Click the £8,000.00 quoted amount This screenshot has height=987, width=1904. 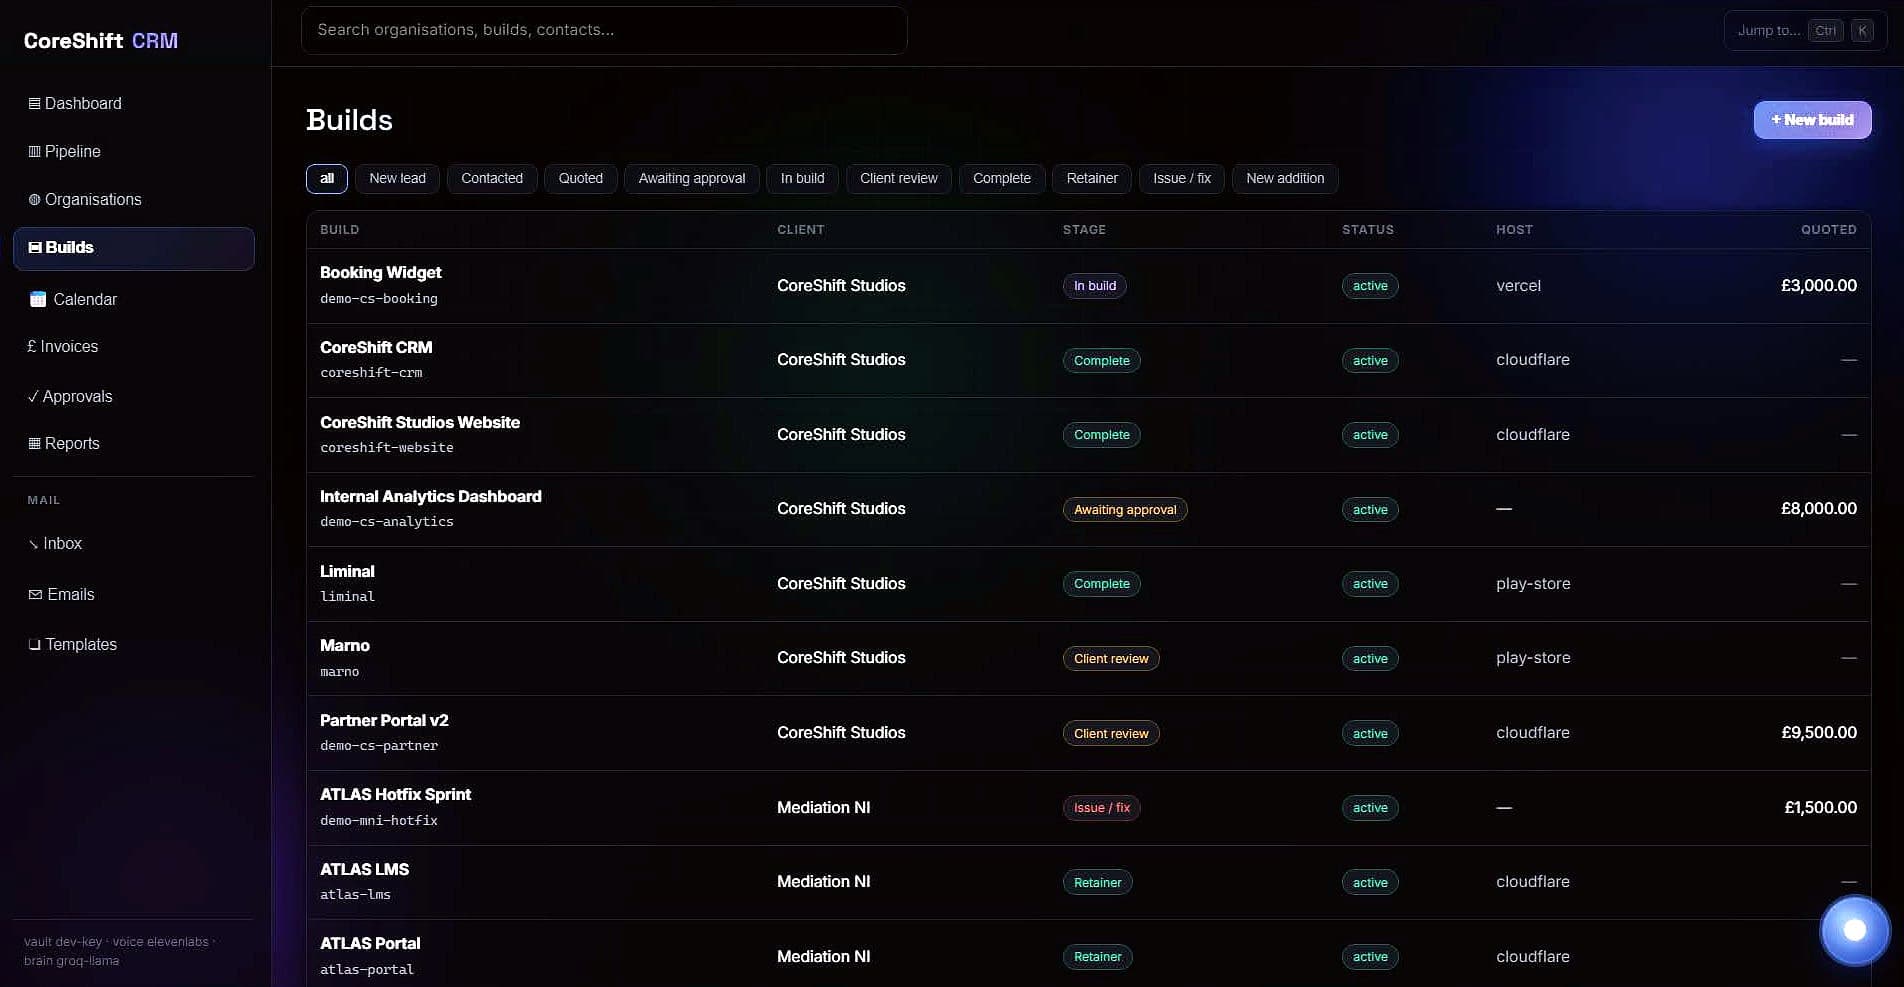pos(1818,509)
